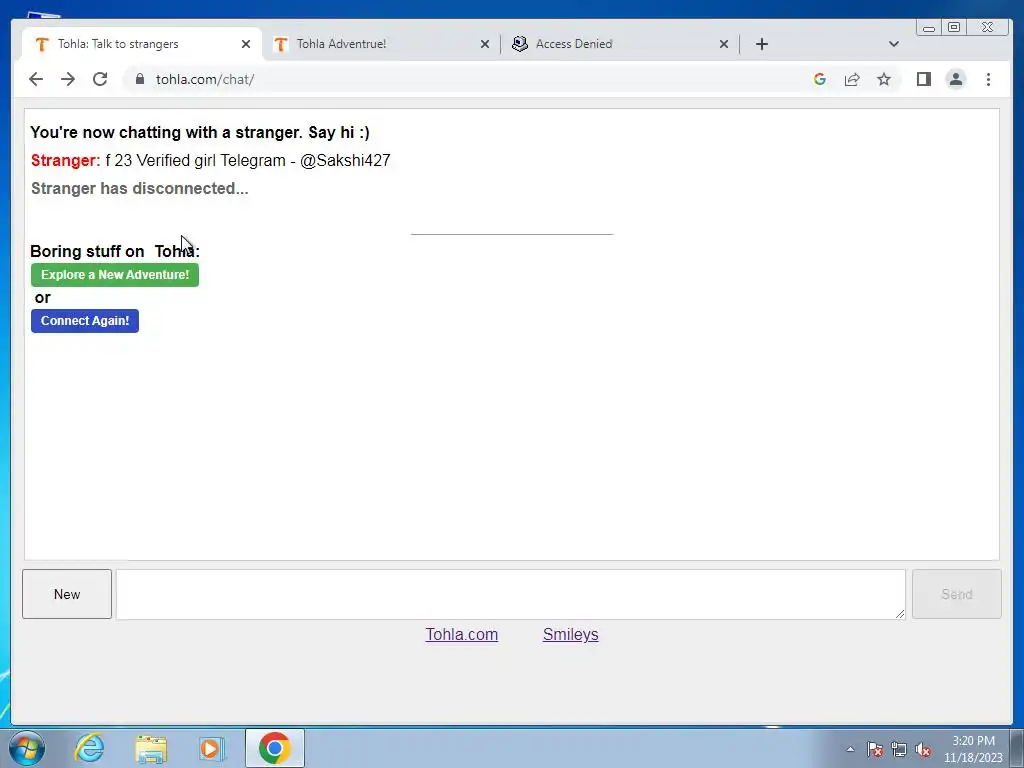Open the Windows Start menu

27,748
